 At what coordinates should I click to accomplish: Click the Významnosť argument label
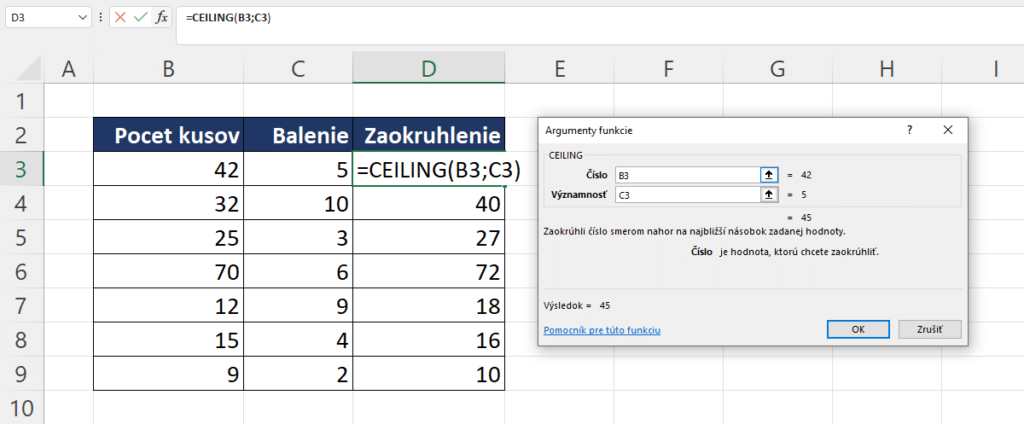coord(580,194)
